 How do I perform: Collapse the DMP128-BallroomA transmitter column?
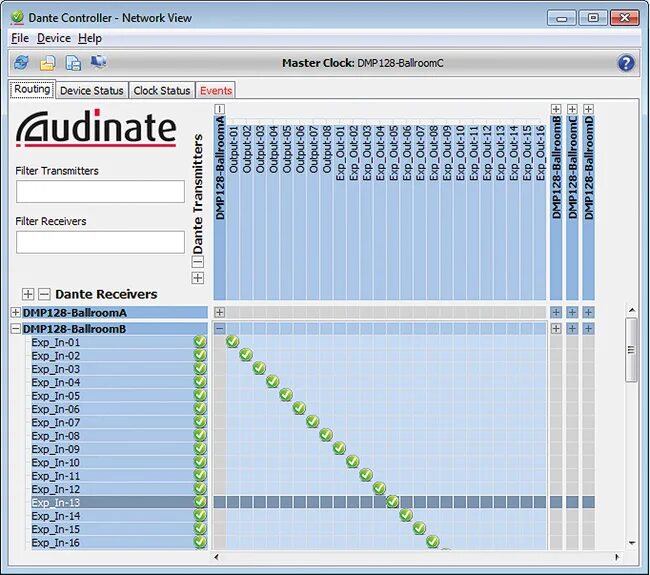220,109
